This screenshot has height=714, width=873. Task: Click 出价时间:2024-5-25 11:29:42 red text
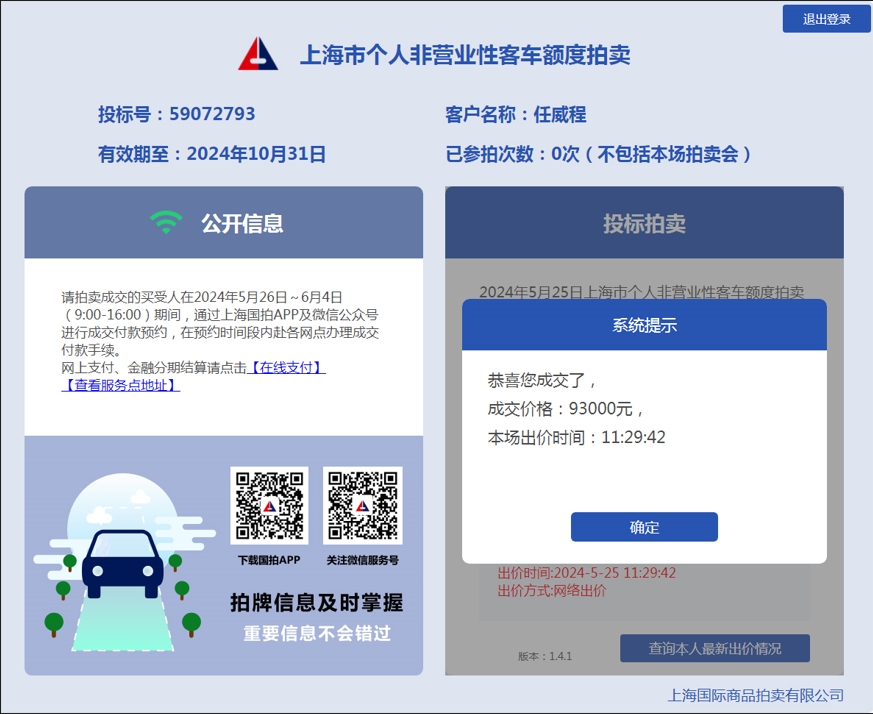tap(587, 573)
